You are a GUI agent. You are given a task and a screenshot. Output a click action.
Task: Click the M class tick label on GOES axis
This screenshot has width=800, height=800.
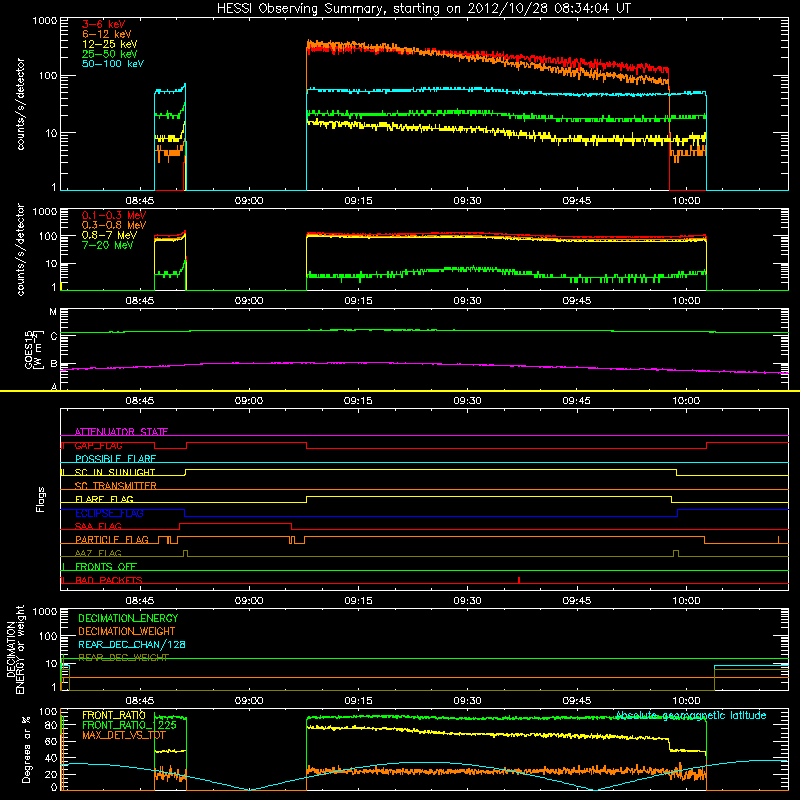[53, 312]
